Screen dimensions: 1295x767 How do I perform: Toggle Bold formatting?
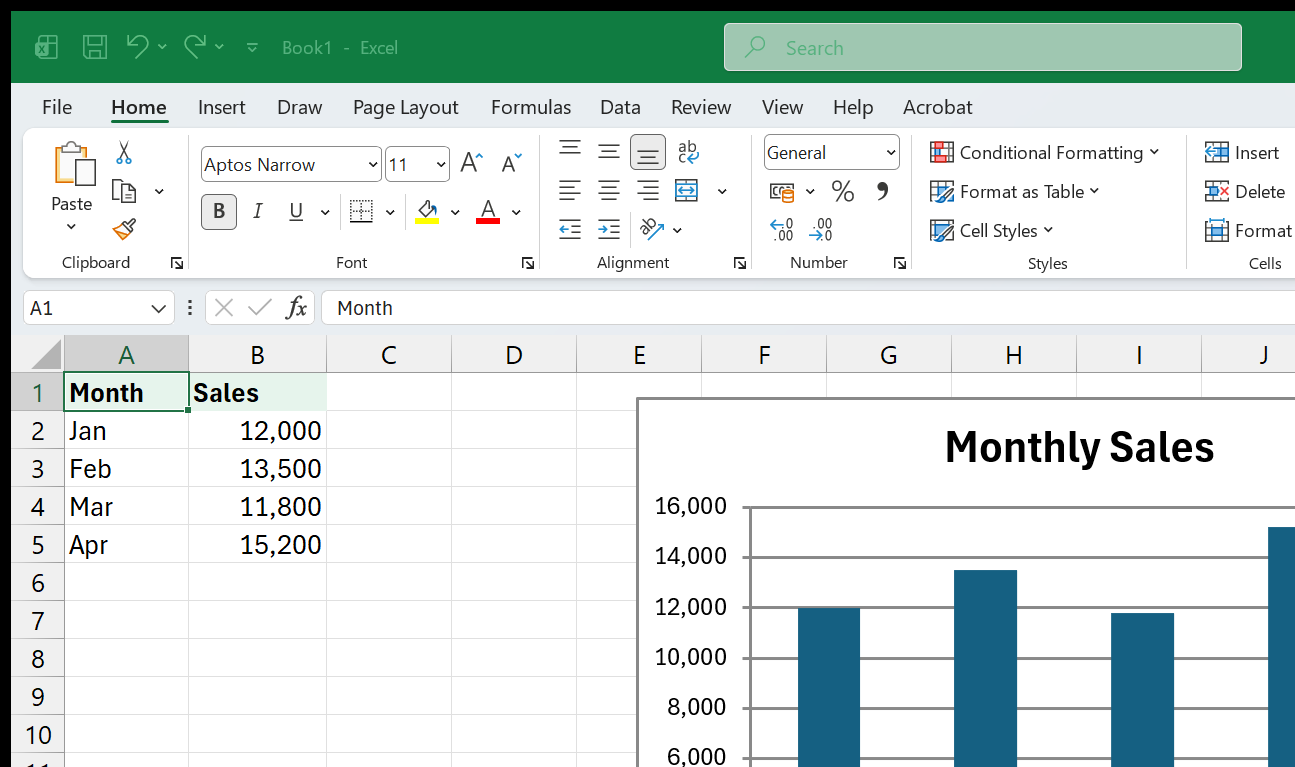point(219,211)
